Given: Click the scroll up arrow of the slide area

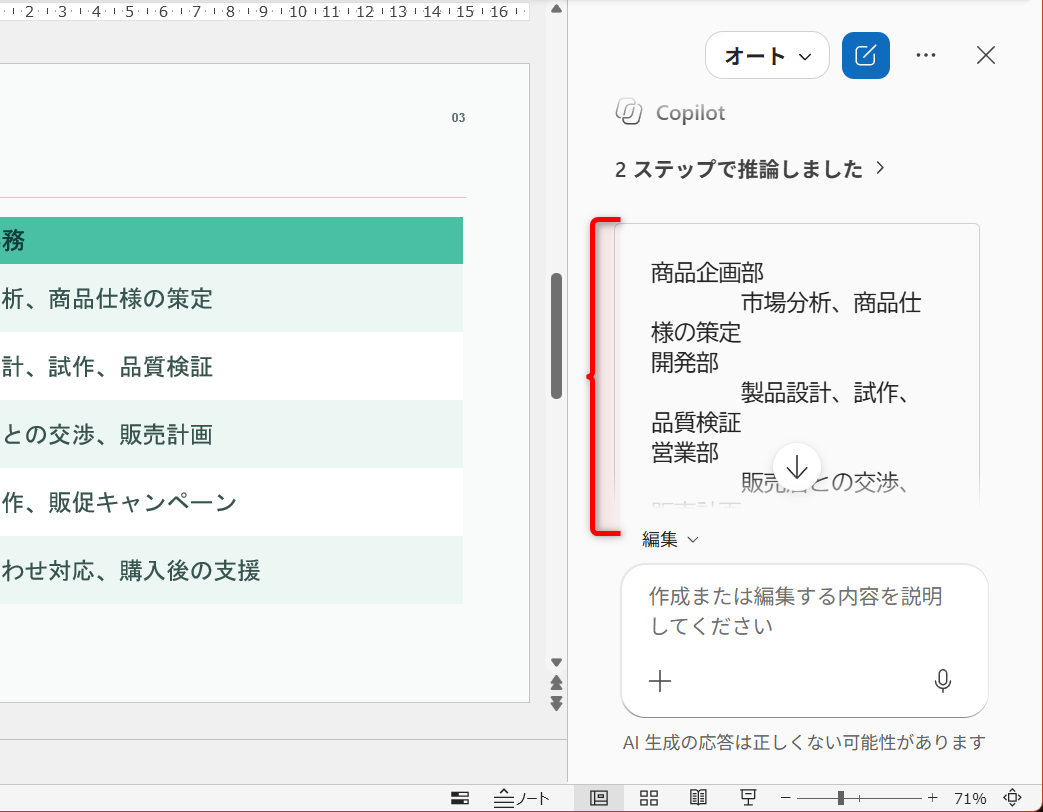Looking at the screenshot, I should point(557,9).
